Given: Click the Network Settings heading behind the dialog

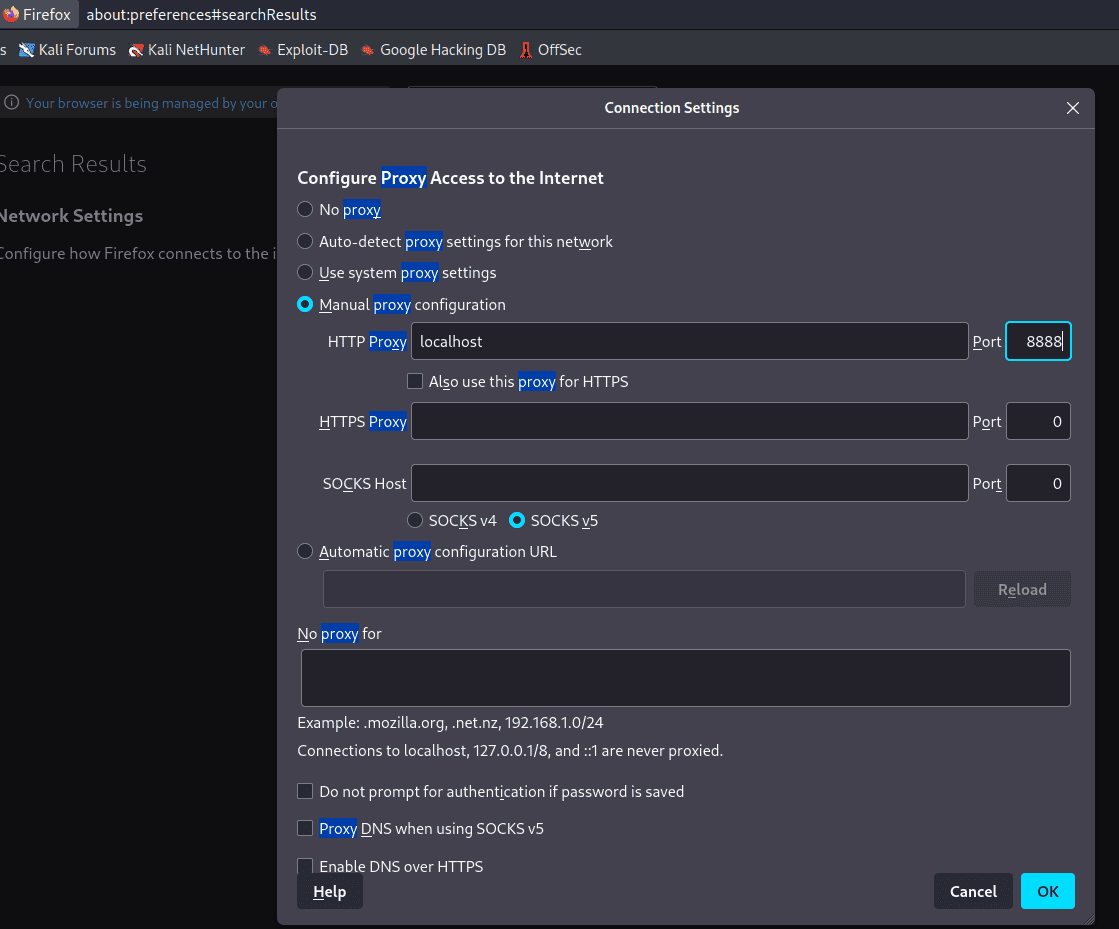Looking at the screenshot, I should 71,215.
